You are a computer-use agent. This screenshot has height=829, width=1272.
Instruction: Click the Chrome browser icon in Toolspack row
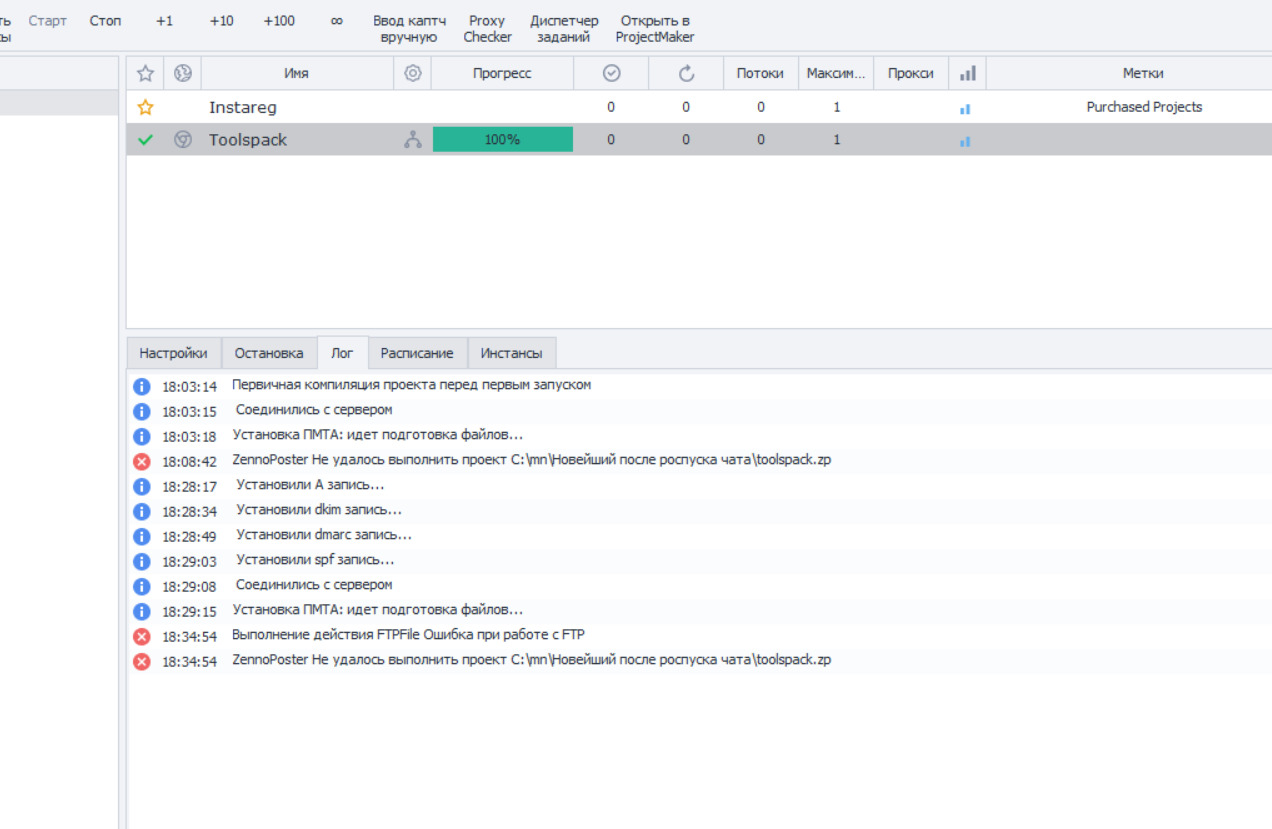pos(182,140)
